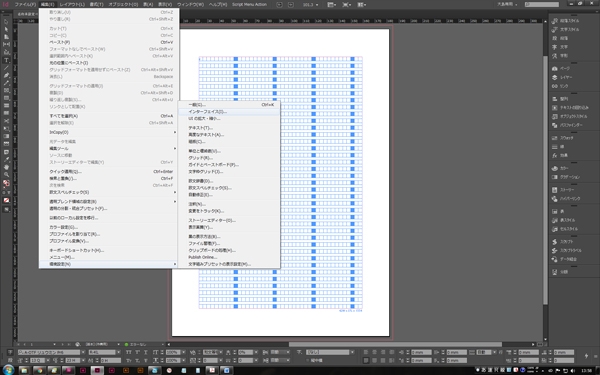Select the Pen tool in the toolbox
600x375 pixels.
pos(6,75)
